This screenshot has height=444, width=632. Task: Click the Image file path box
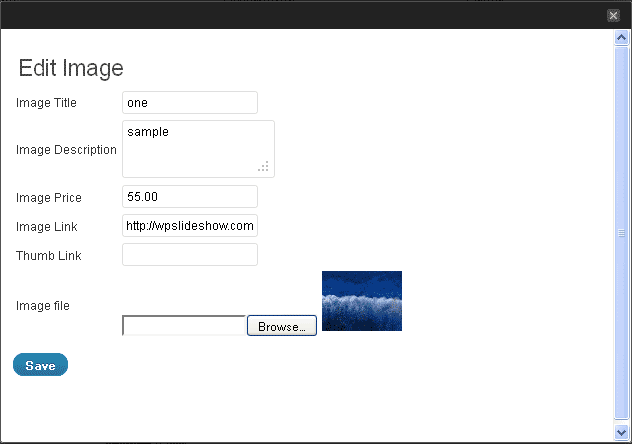coord(184,326)
